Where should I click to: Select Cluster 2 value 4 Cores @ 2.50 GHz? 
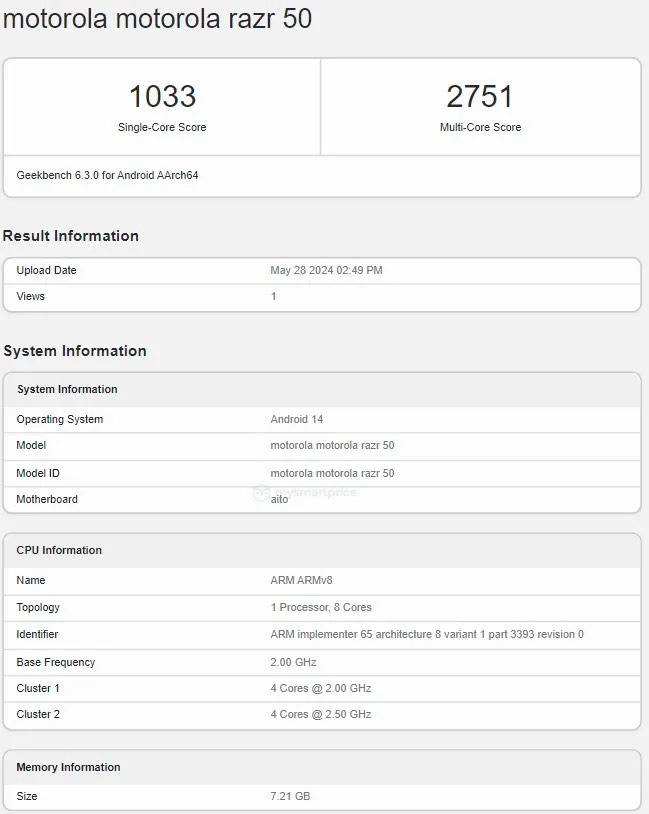pyautogui.click(x=320, y=714)
